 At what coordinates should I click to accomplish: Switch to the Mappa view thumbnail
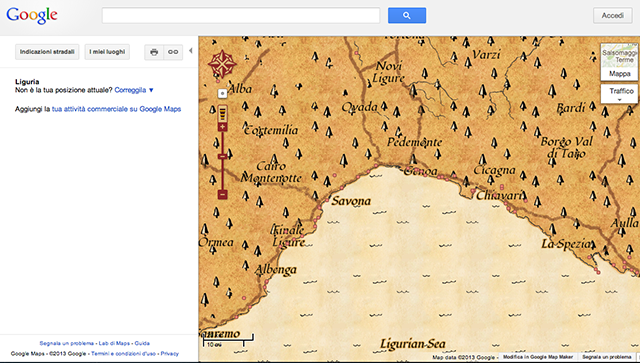620,62
